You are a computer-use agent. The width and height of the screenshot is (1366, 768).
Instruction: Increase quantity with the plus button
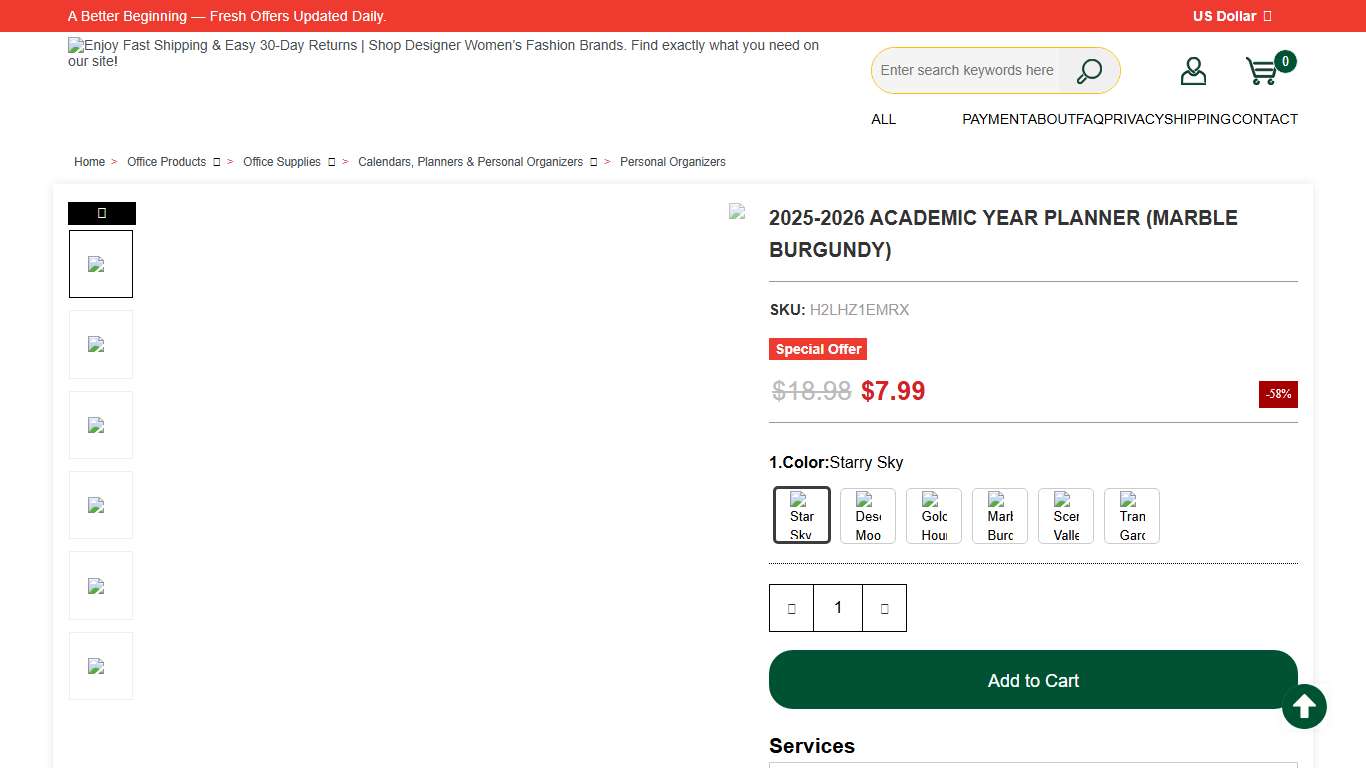(884, 608)
